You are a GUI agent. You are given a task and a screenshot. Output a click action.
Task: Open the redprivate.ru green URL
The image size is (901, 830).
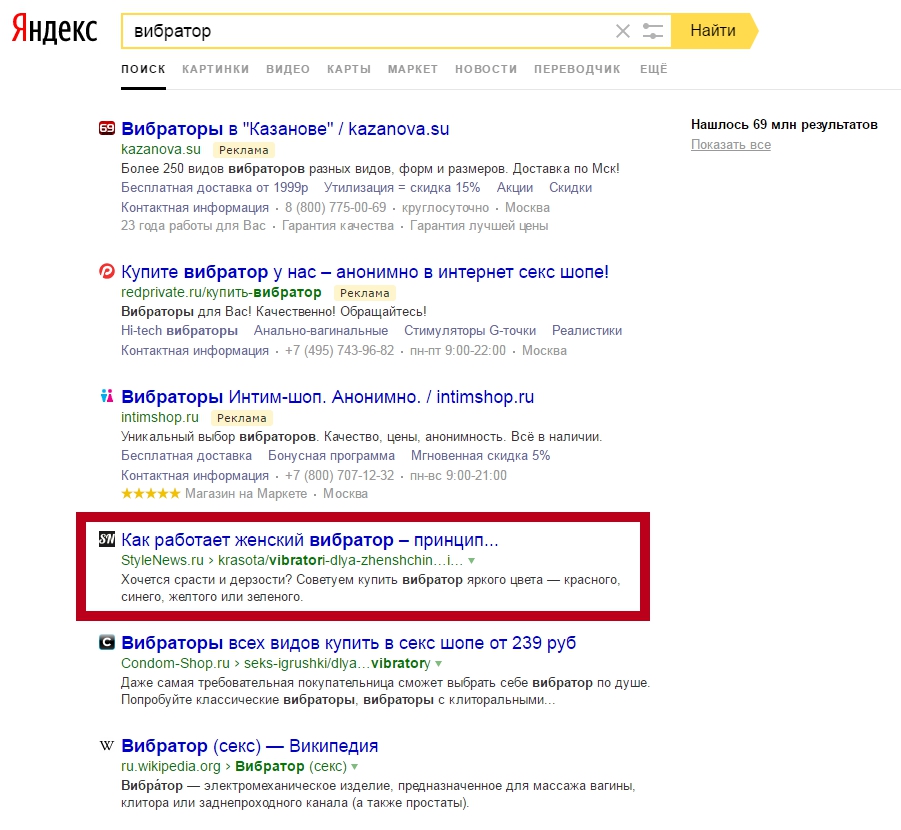pos(221,293)
